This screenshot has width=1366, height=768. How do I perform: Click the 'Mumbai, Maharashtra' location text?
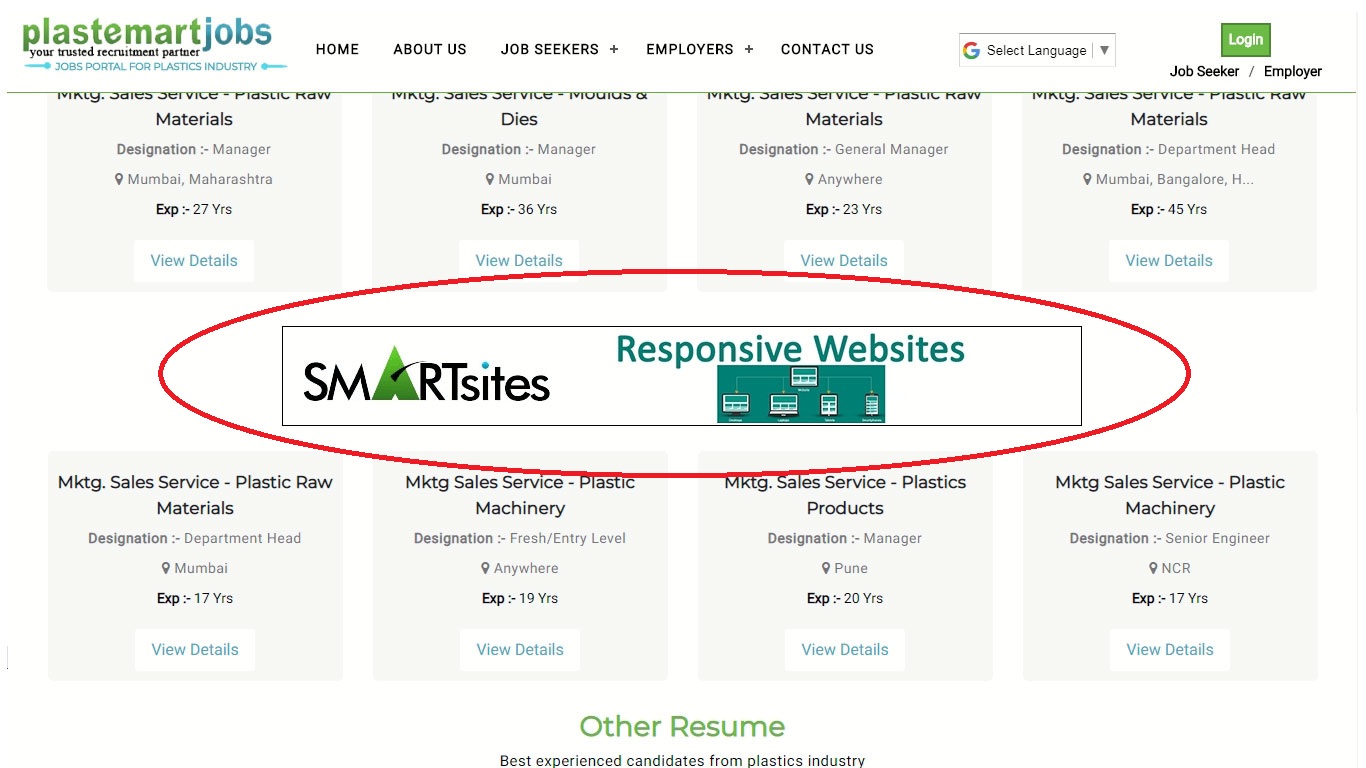[200, 179]
